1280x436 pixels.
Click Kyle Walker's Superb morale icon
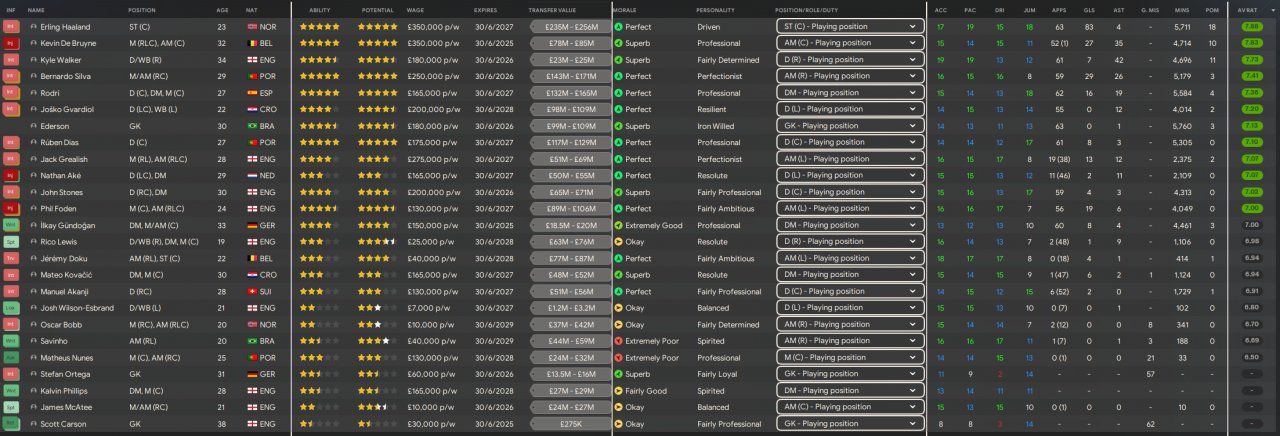[x=618, y=60]
